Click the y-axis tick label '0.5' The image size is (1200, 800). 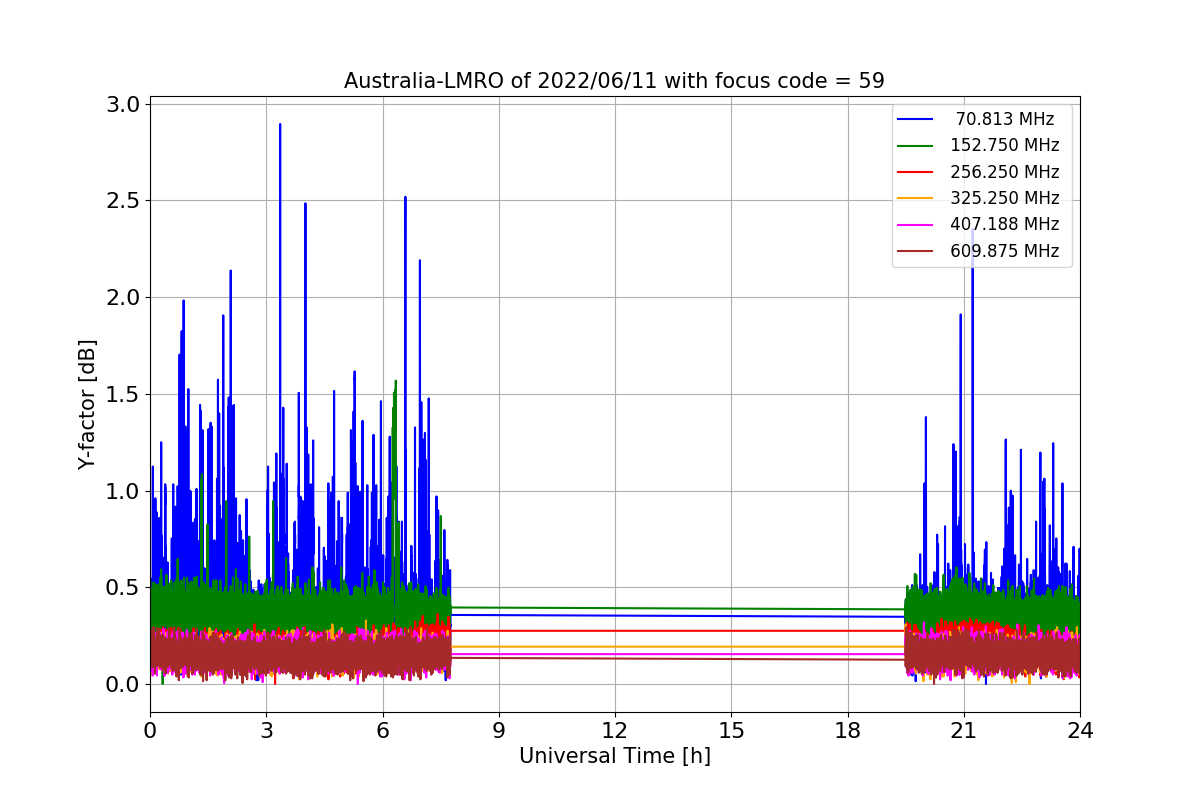pyautogui.click(x=123, y=588)
